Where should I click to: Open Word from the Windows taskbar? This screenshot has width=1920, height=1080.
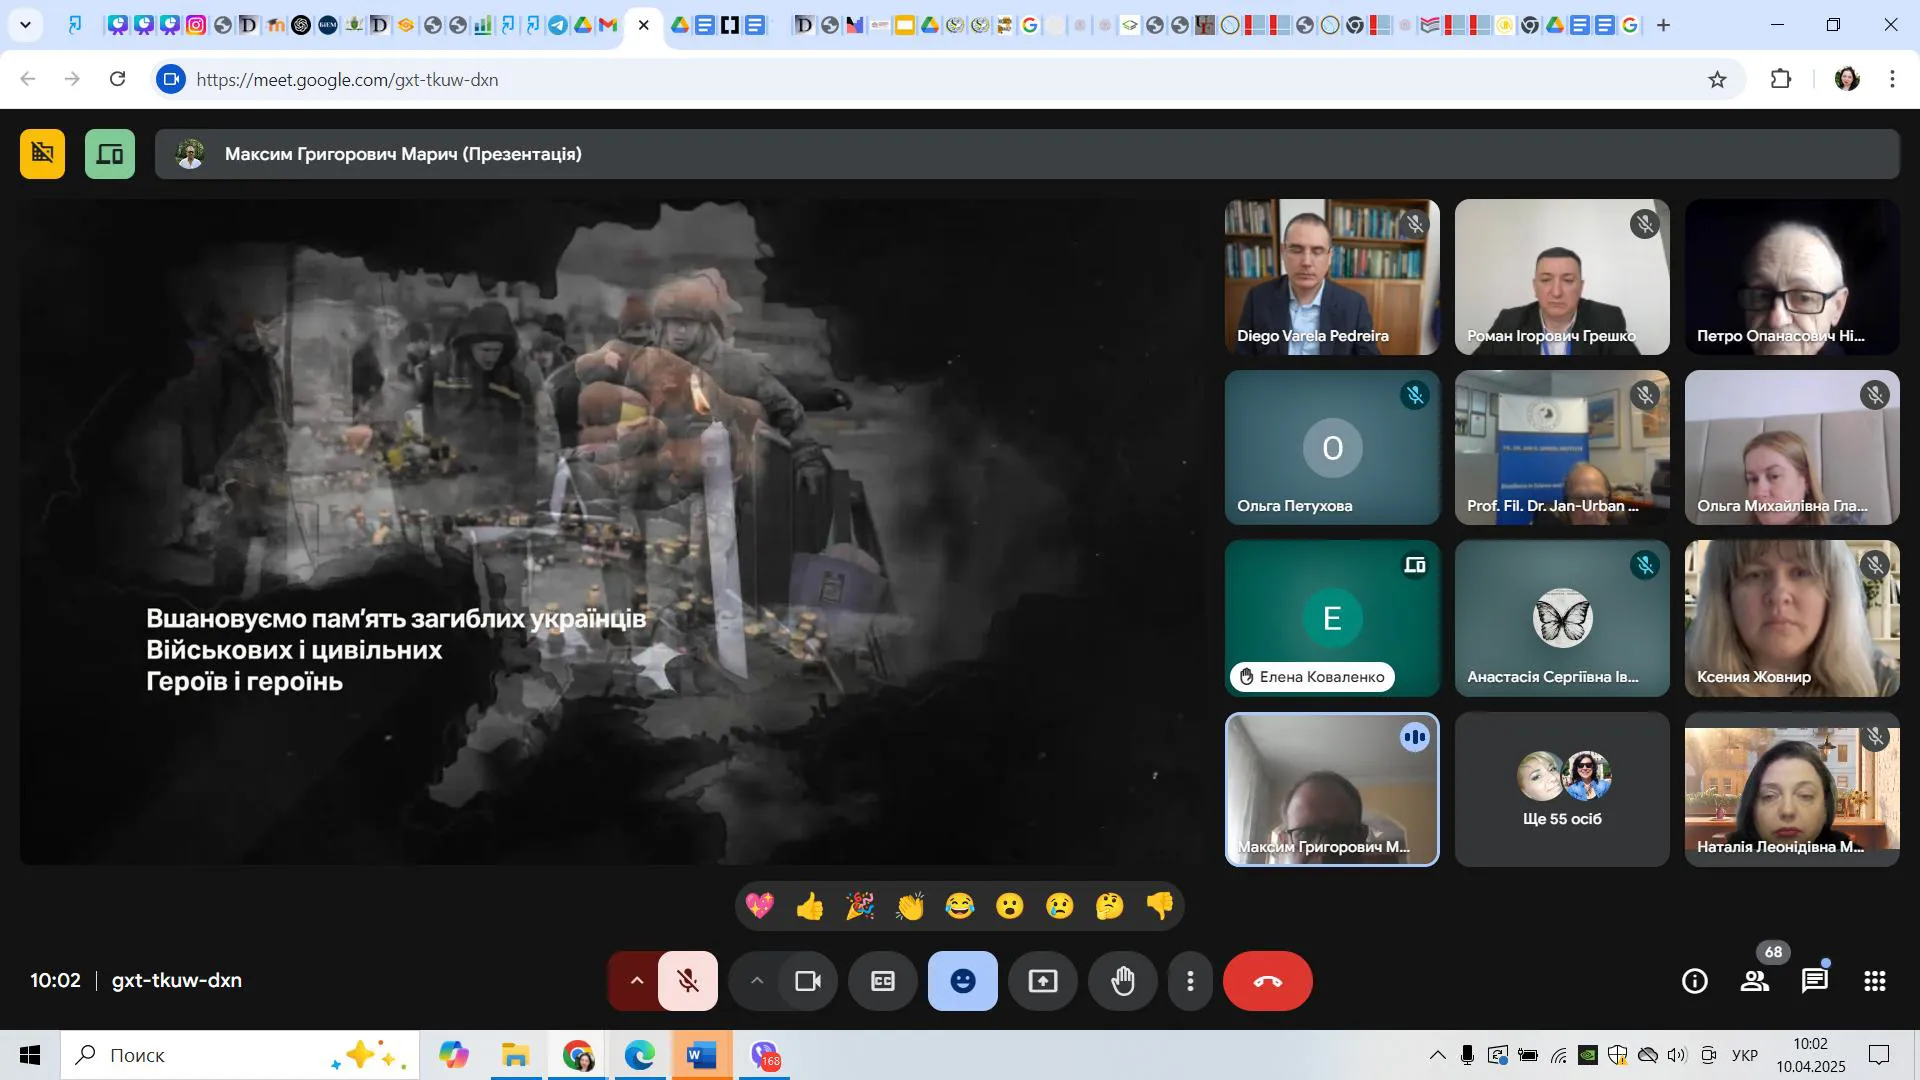coord(701,1055)
